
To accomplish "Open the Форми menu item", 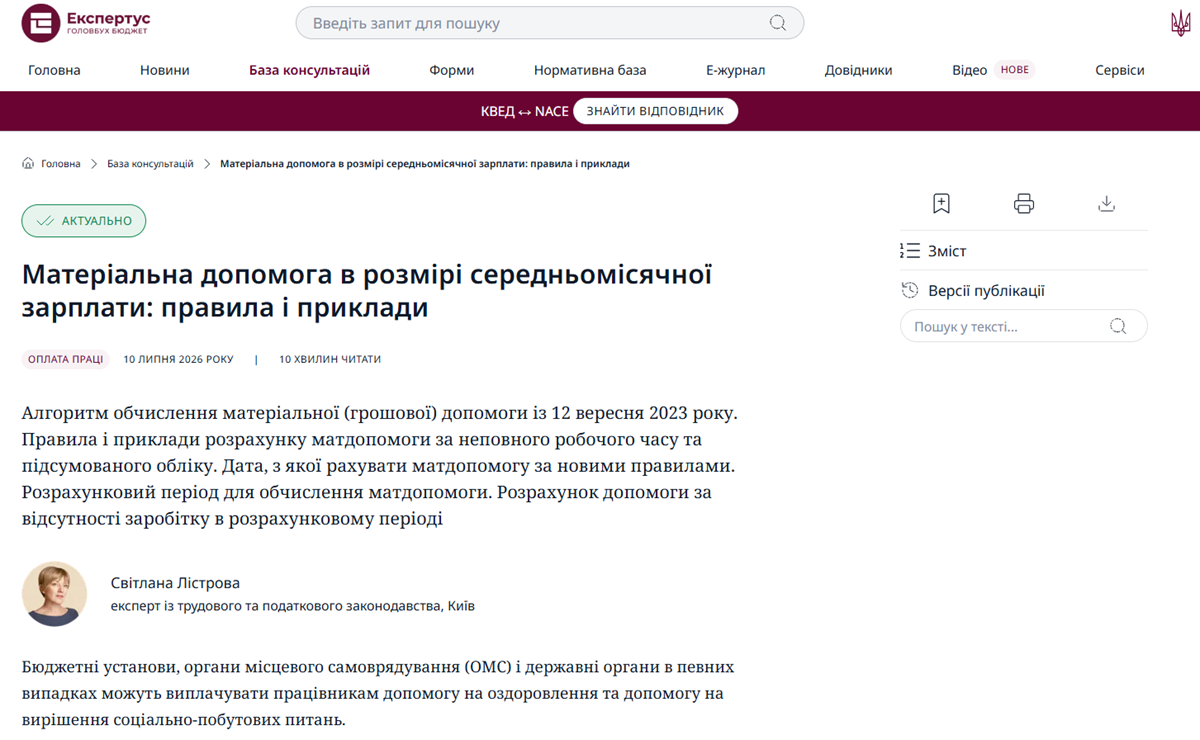I will [x=452, y=70].
